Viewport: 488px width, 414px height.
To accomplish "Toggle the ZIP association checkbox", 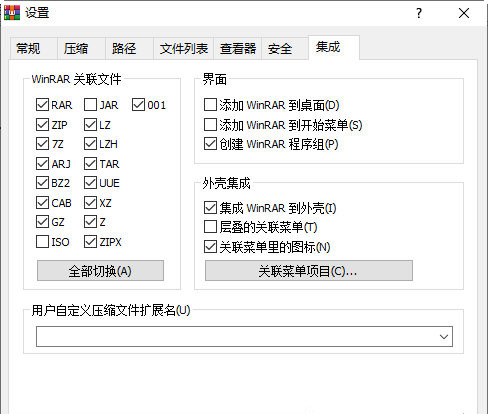I will [42, 125].
